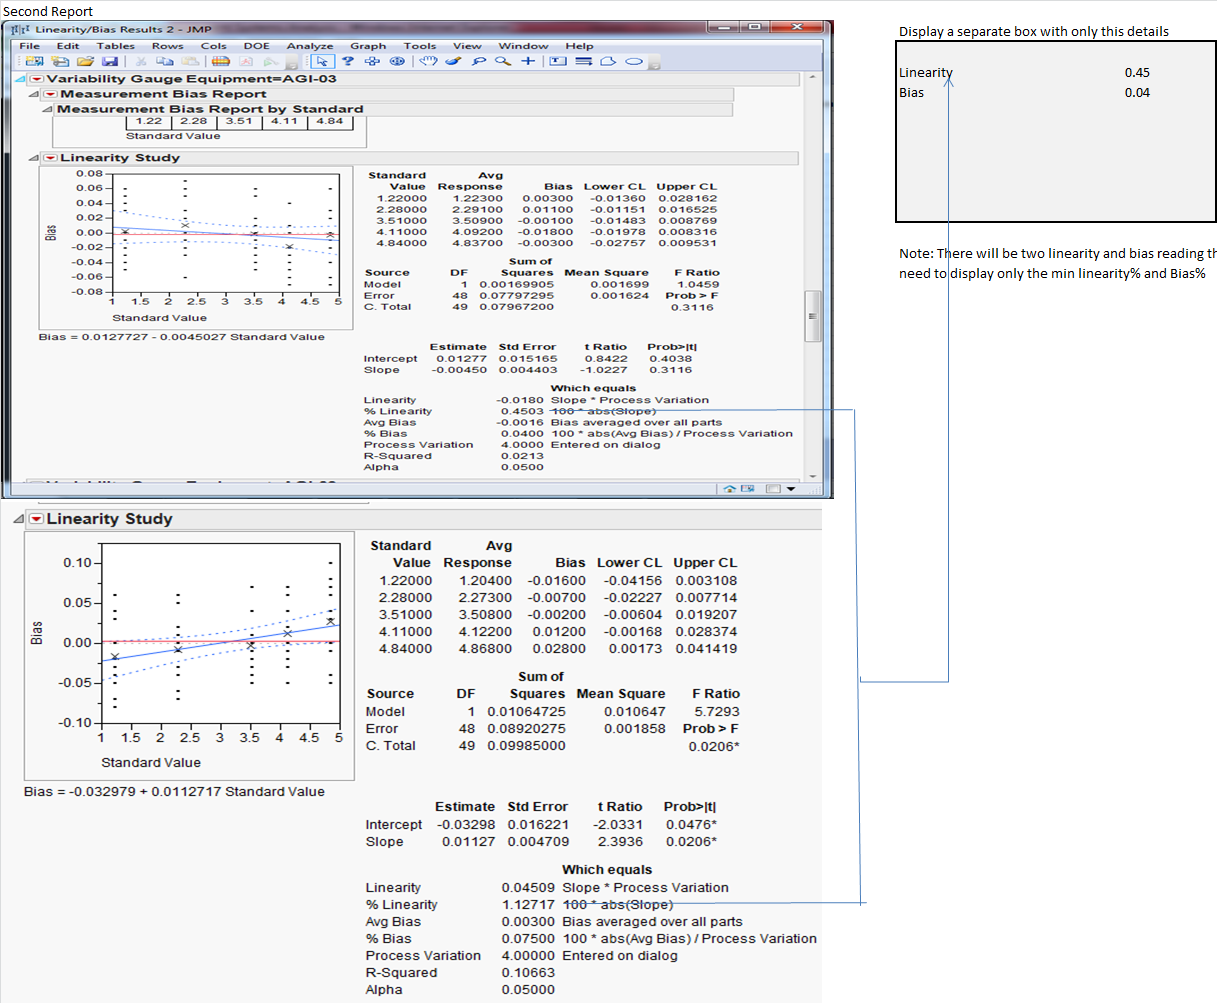Select the Selection crosshair tool

pyautogui.click(x=372, y=61)
